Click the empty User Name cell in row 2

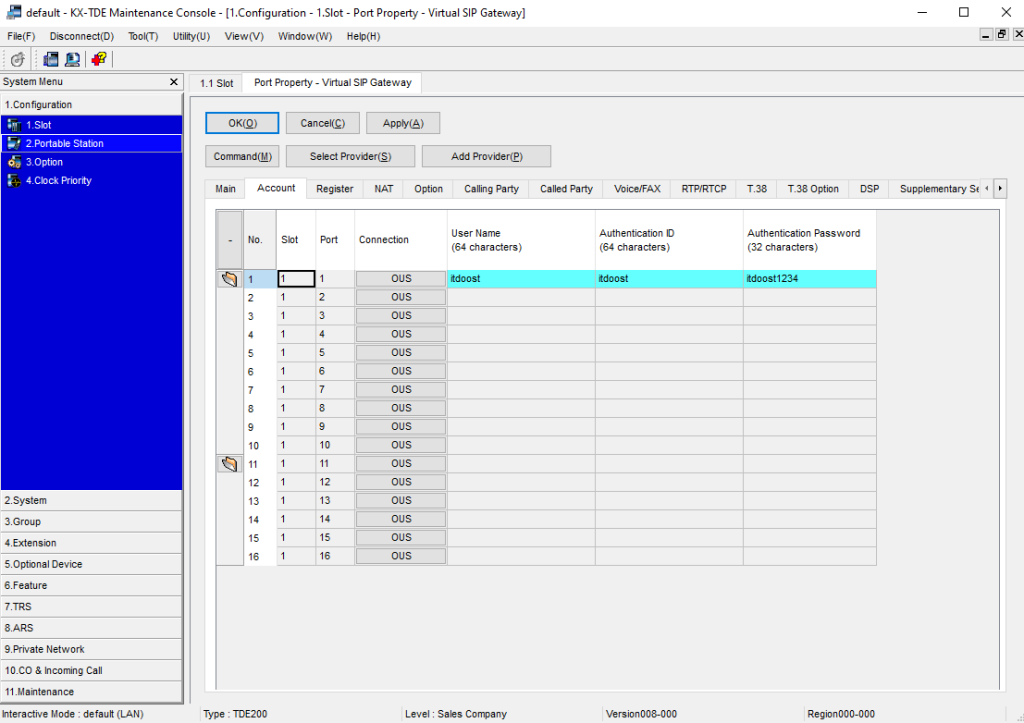pyautogui.click(x=521, y=297)
